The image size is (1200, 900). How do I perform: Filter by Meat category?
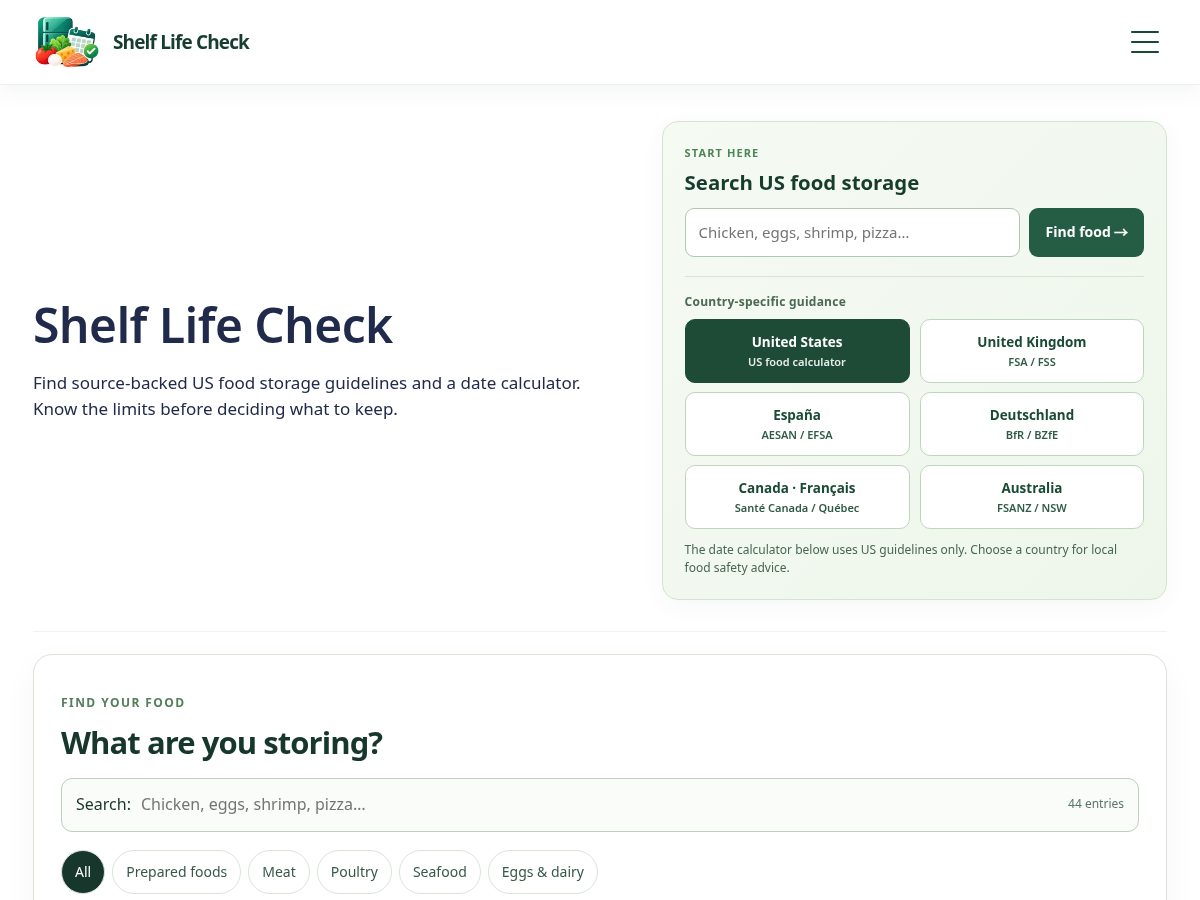click(279, 872)
